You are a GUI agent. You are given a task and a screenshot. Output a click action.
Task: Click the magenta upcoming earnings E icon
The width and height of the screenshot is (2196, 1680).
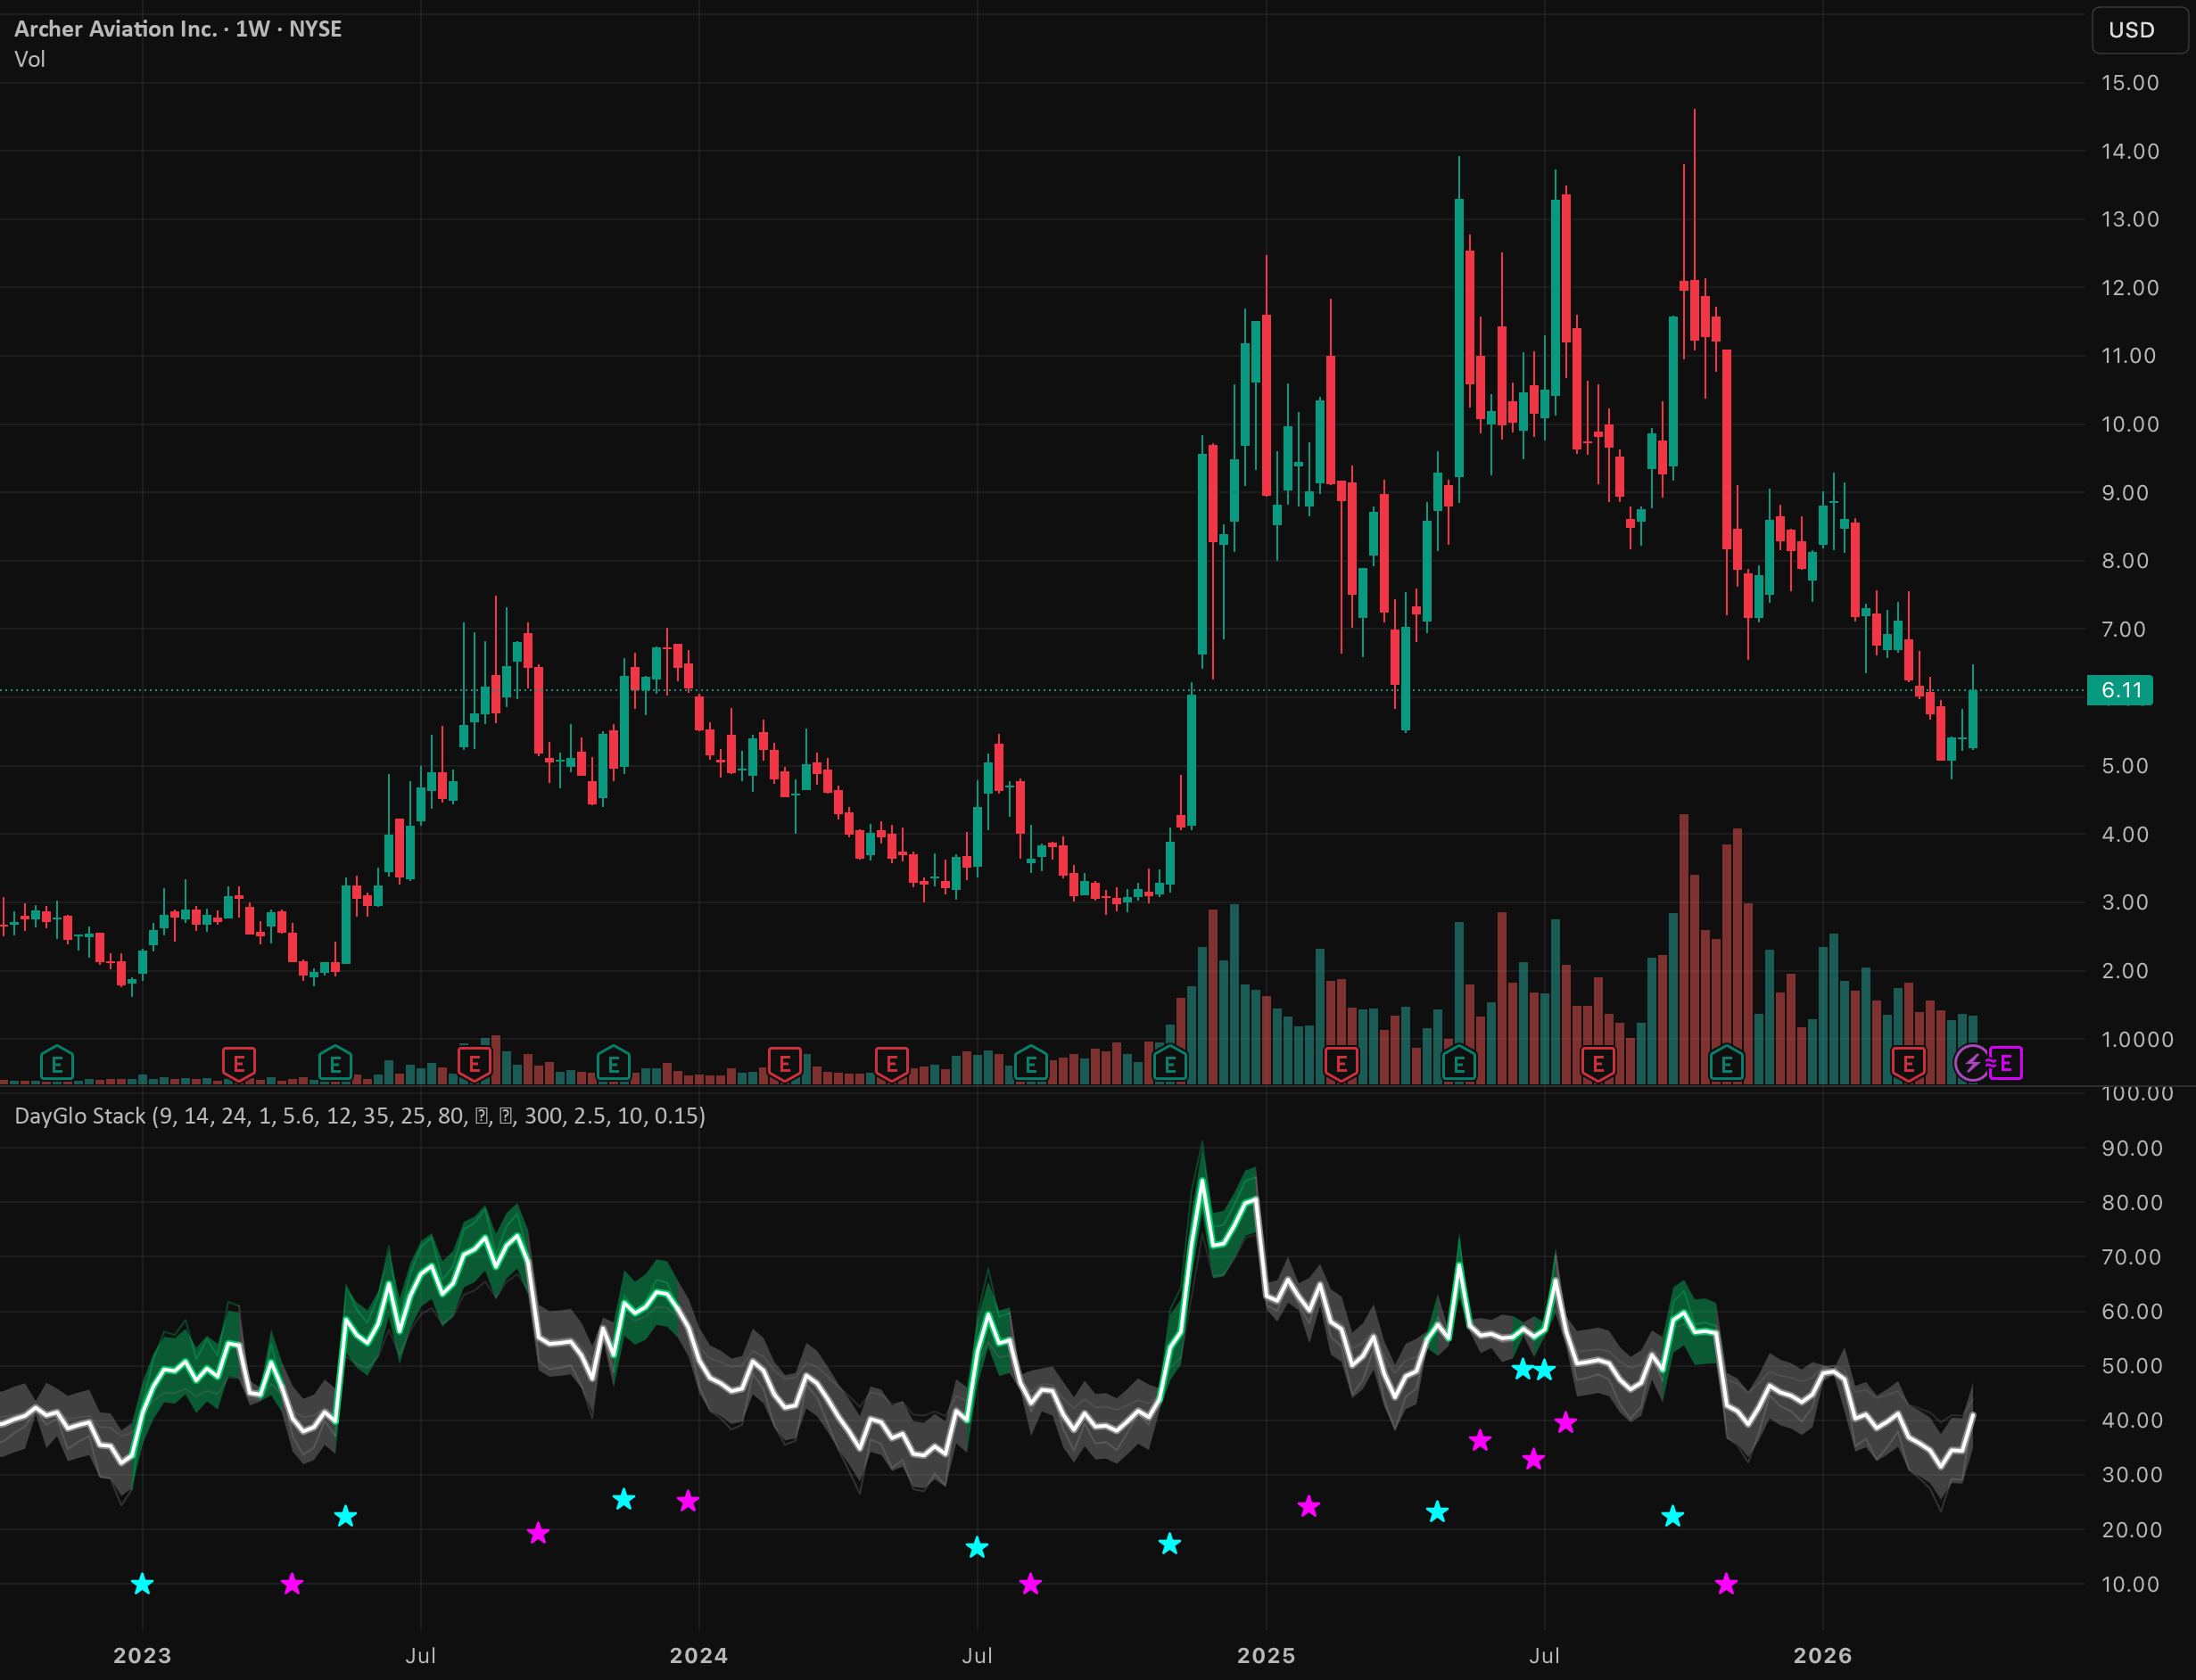point(2006,1063)
